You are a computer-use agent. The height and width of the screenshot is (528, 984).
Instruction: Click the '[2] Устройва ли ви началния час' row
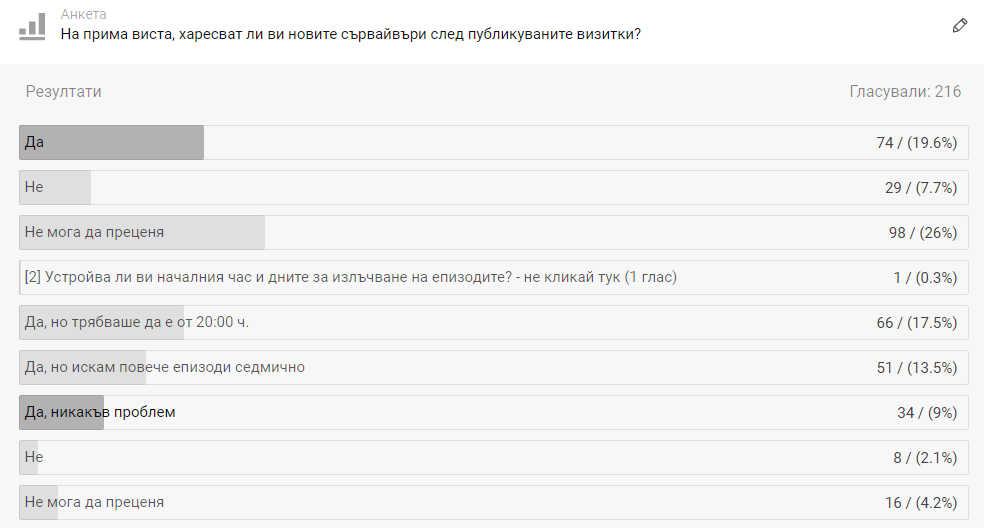(x=493, y=277)
